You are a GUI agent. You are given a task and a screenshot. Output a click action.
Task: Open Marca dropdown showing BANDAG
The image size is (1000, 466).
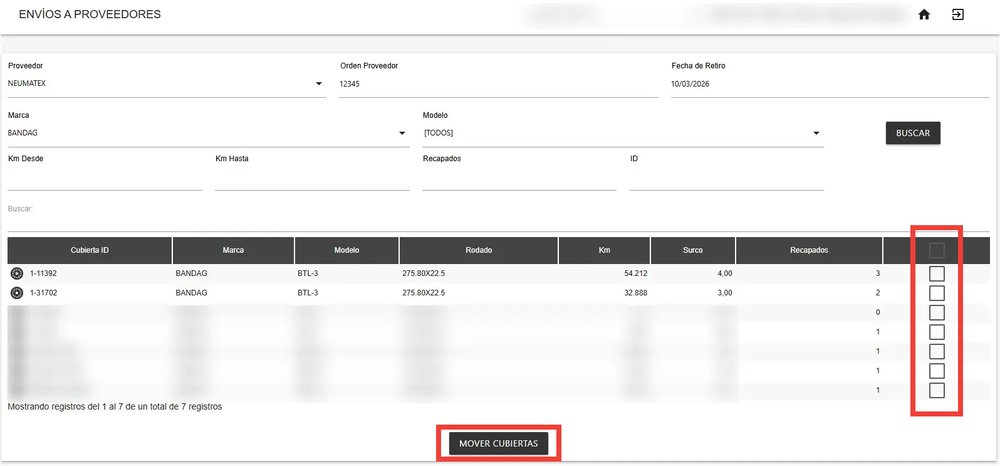(x=208, y=133)
